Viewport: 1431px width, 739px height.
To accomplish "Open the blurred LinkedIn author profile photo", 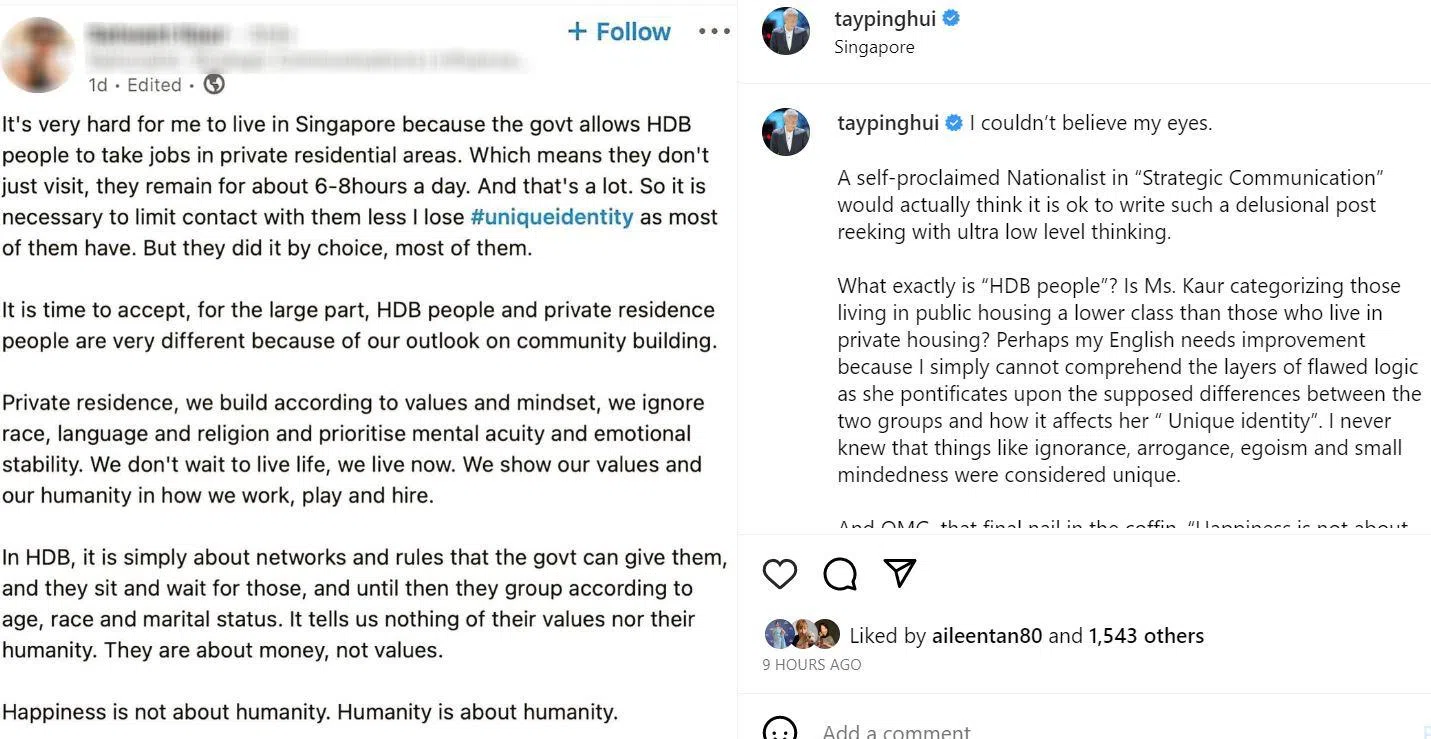I will coord(38,55).
